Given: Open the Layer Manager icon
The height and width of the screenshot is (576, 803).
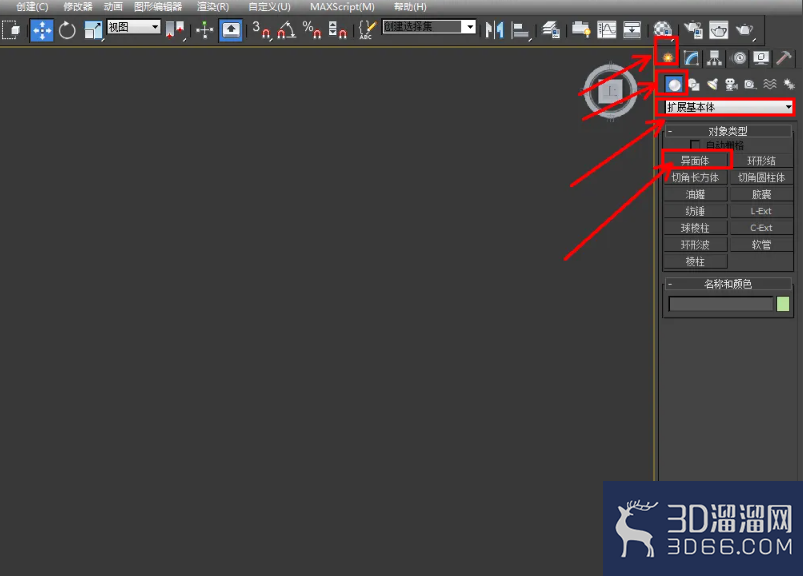Looking at the screenshot, I should (551, 30).
